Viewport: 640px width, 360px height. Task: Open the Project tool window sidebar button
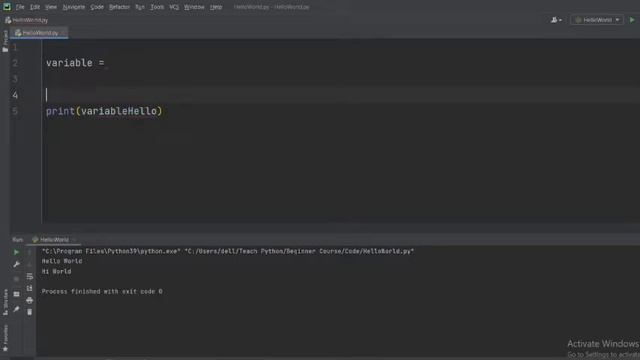5,41
